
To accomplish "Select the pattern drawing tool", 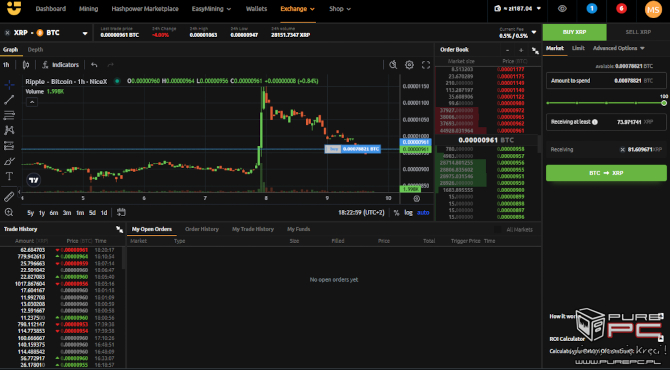I will (9, 130).
